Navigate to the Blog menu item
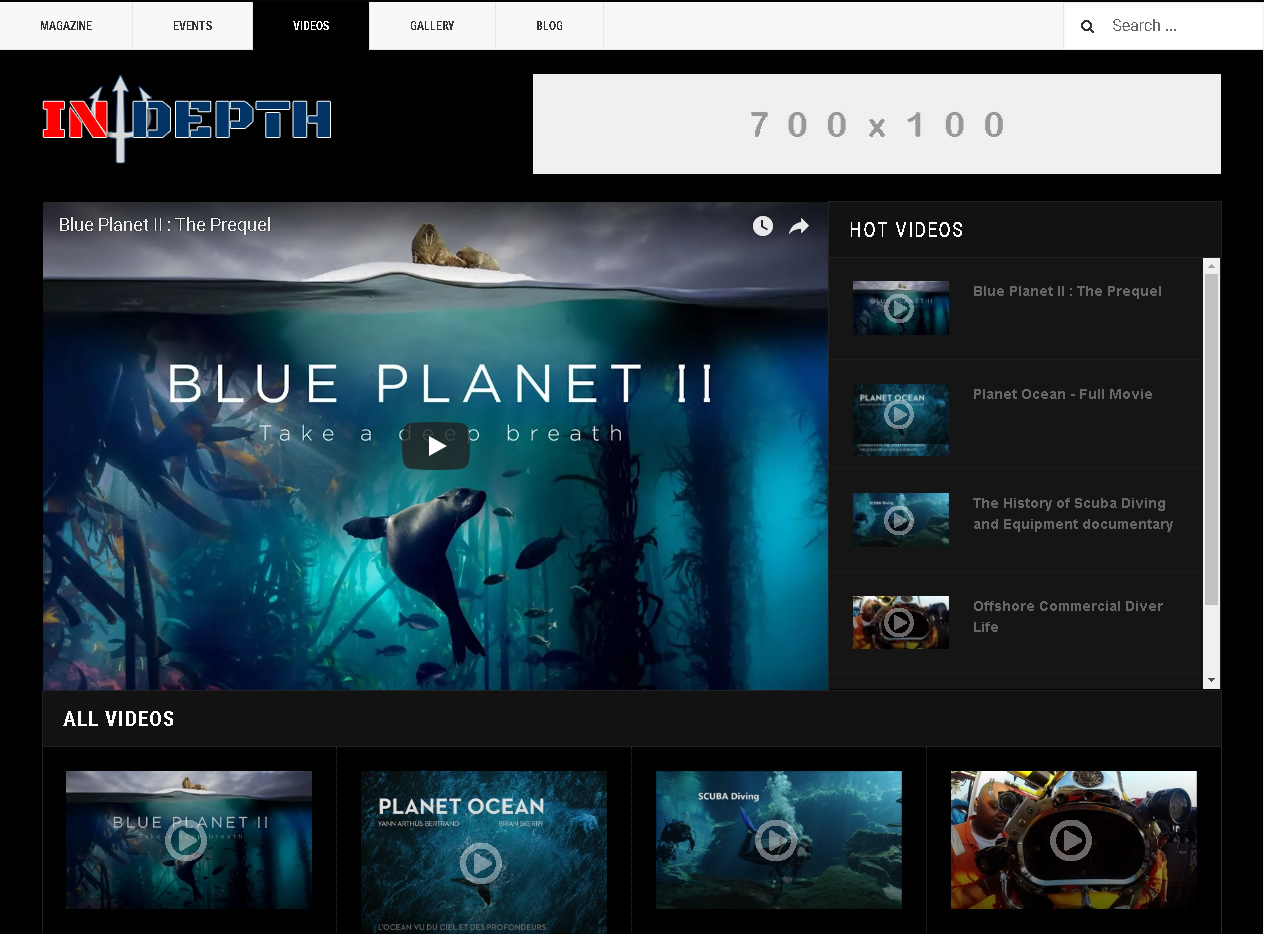The image size is (1264, 934). tap(549, 26)
